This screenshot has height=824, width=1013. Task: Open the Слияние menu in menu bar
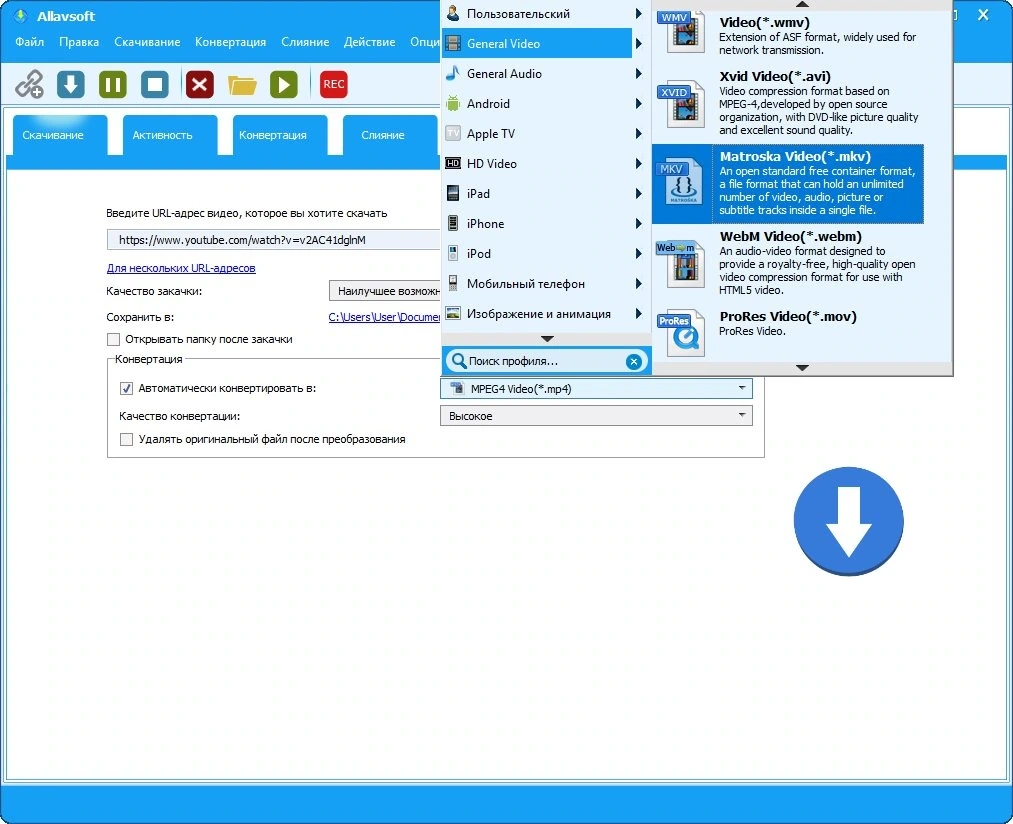coord(305,42)
